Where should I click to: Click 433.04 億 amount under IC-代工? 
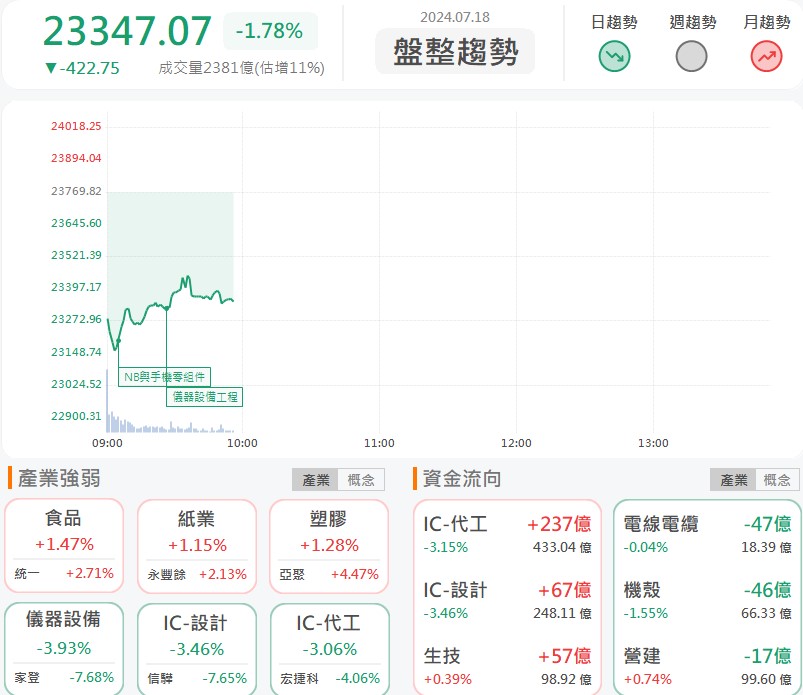(562, 547)
